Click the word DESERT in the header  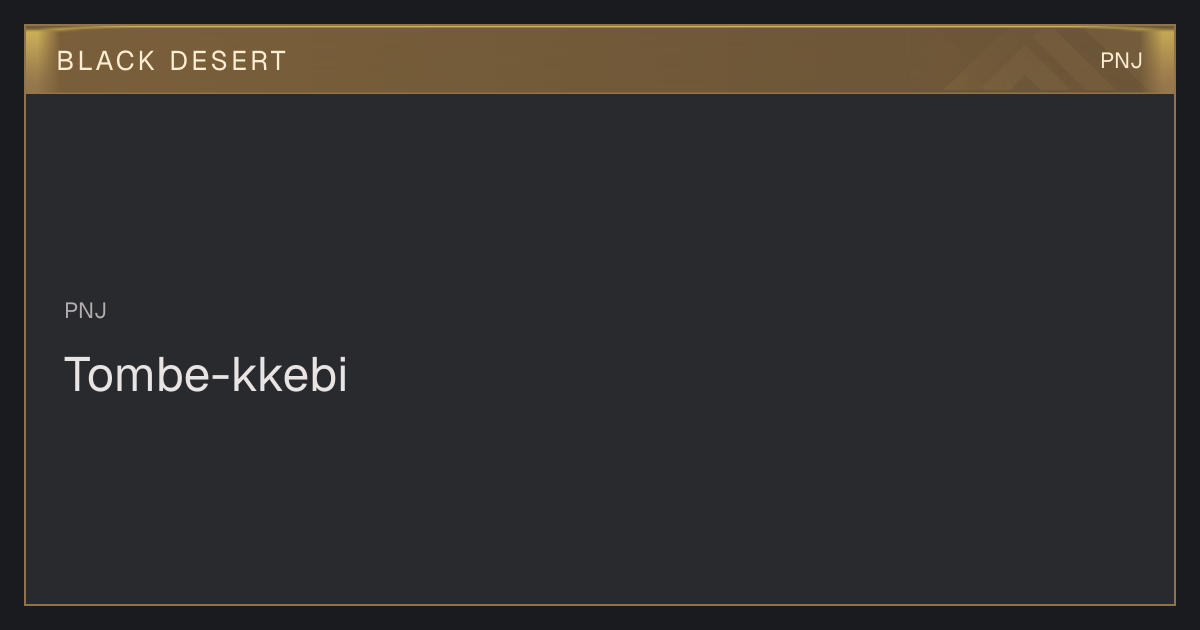(229, 61)
